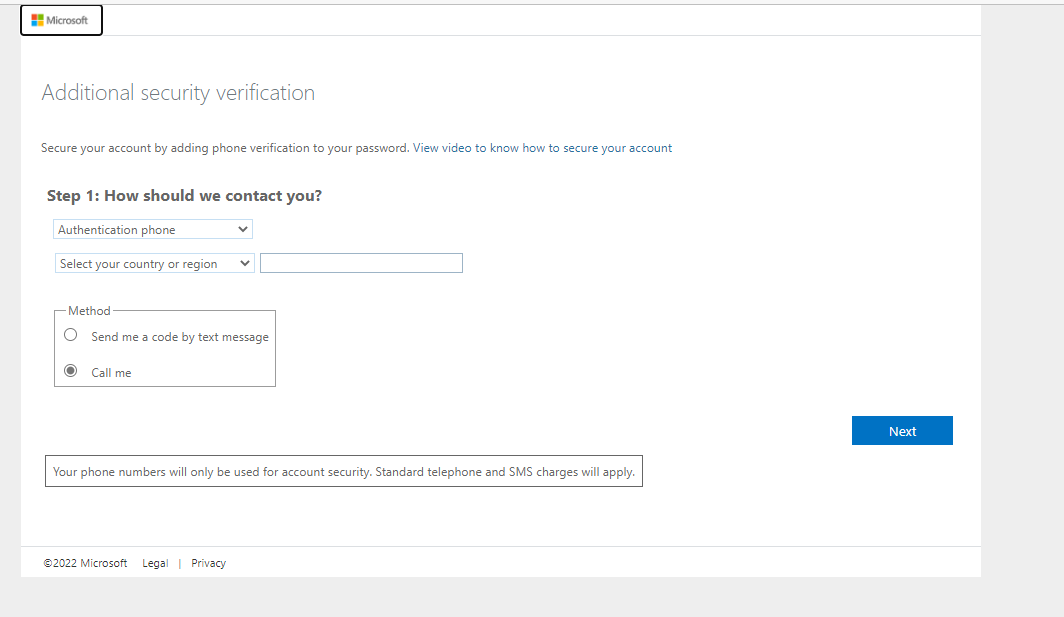1064x617 pixels.
Task: Expand the country or region selector
Action: point(154,264)
